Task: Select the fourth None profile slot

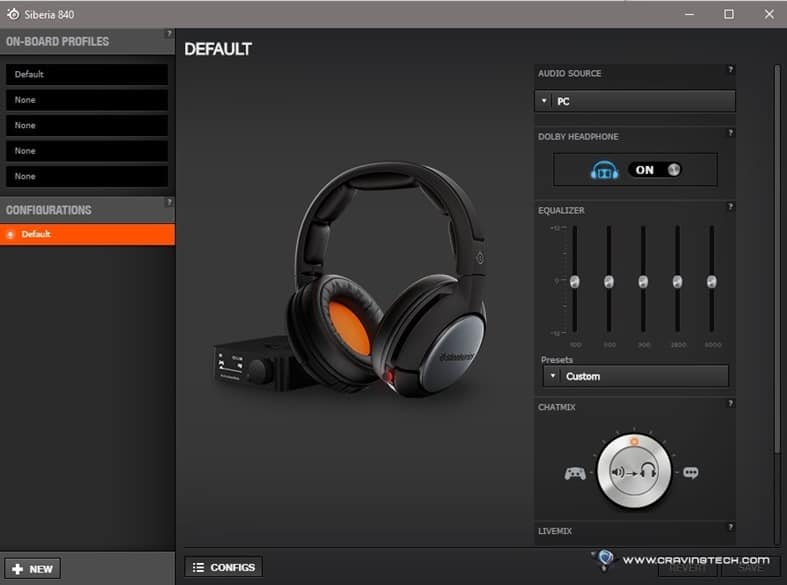Action: [x=87, y=177]
